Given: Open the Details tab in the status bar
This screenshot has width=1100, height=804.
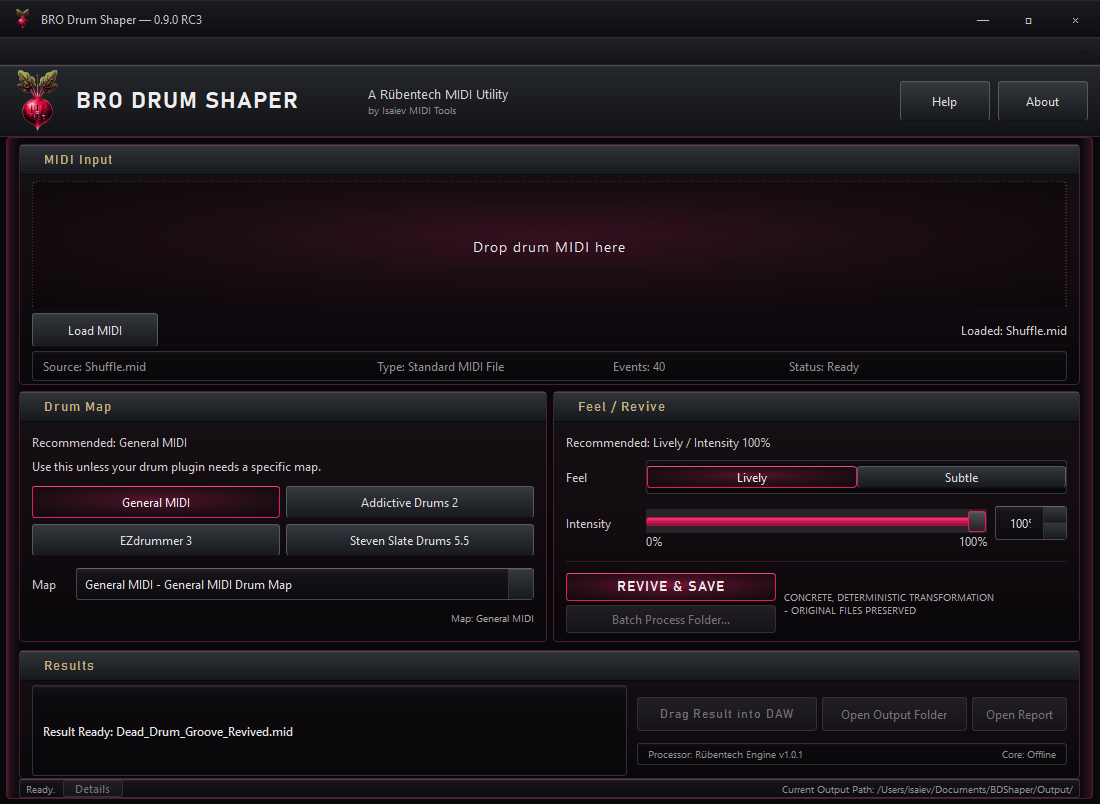Looking at the screenshot, I should tap(93, 789).
